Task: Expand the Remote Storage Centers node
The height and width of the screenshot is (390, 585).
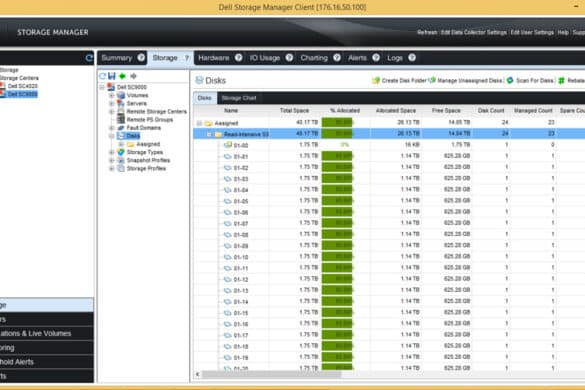Action: tap(111, 112)
